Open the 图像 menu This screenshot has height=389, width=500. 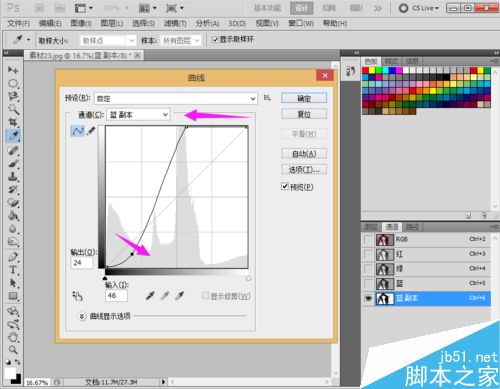coord(81,23)
